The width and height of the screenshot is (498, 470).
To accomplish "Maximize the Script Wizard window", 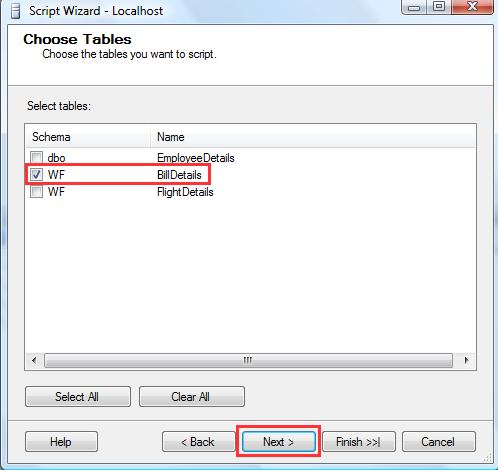I will coord(439,7).
